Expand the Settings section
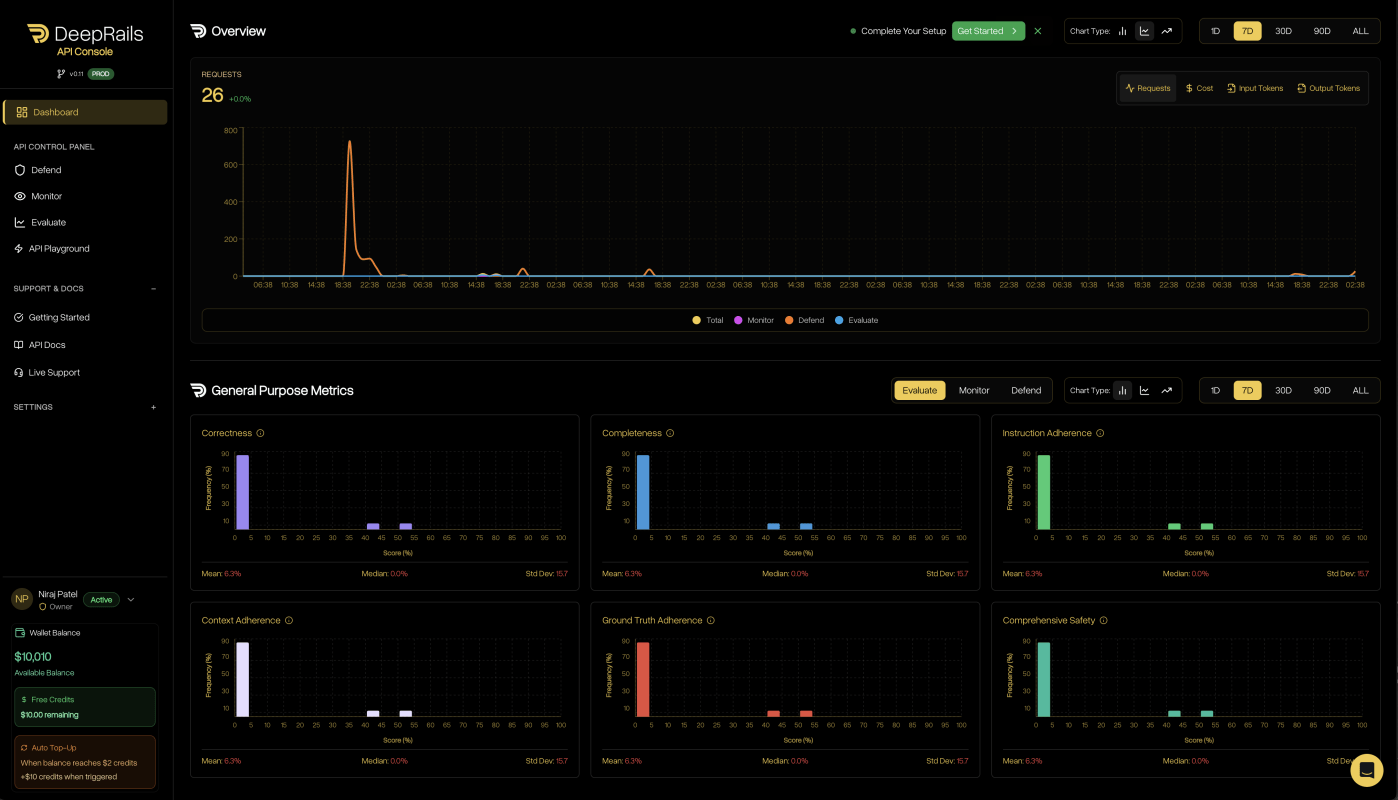Screen dimensions: 1398x800 (x=153, y=407)
